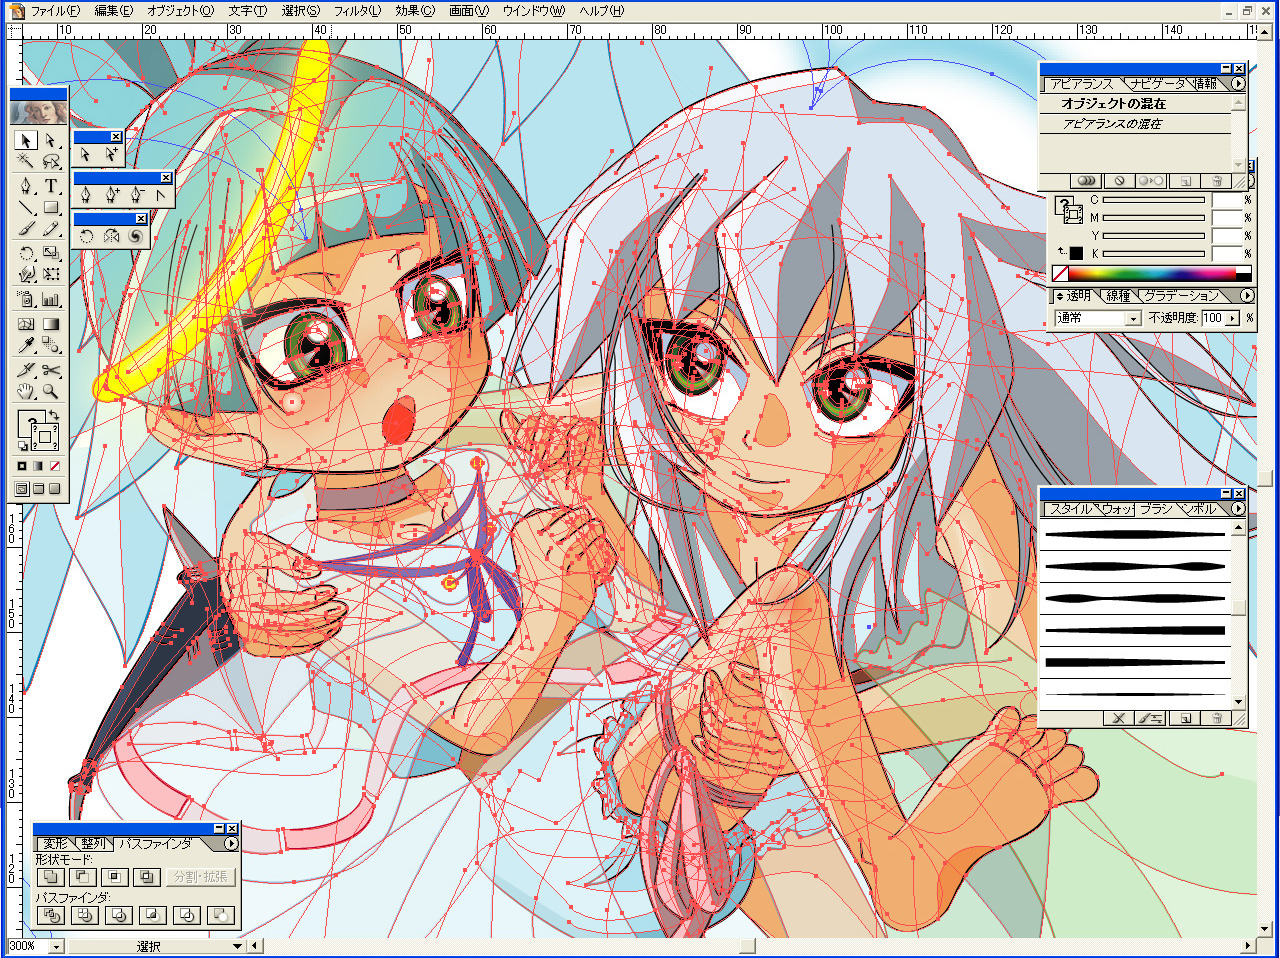
Task: Click the Cyan (C) color slider
Action: click(1154, 200)
